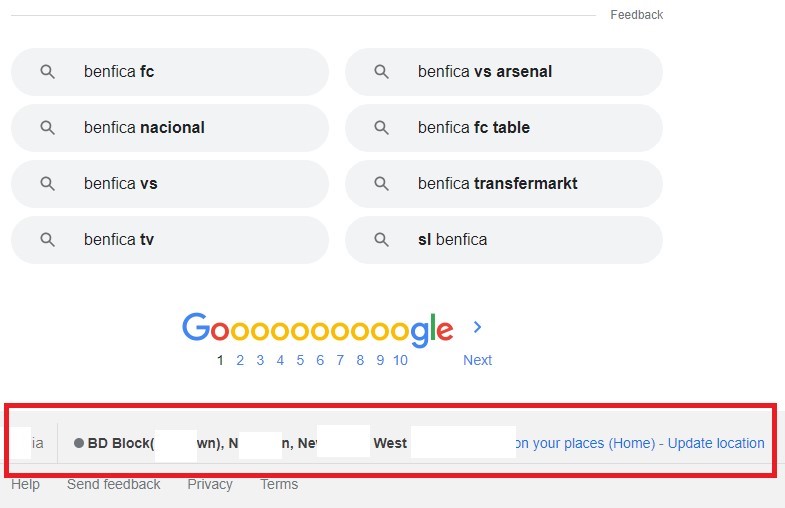Go to results page 5
This screenshot has height=508, width=785.
[300, 360]
